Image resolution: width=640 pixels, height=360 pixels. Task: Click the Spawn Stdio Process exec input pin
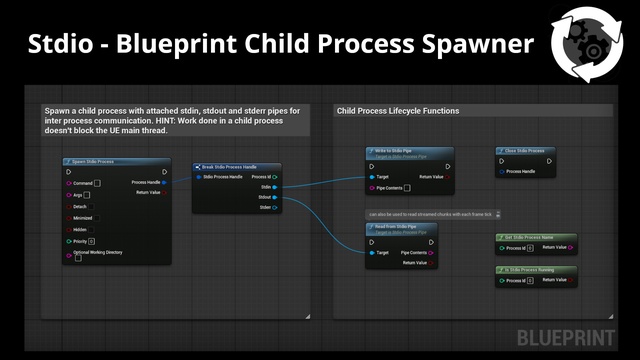point(69,172)
